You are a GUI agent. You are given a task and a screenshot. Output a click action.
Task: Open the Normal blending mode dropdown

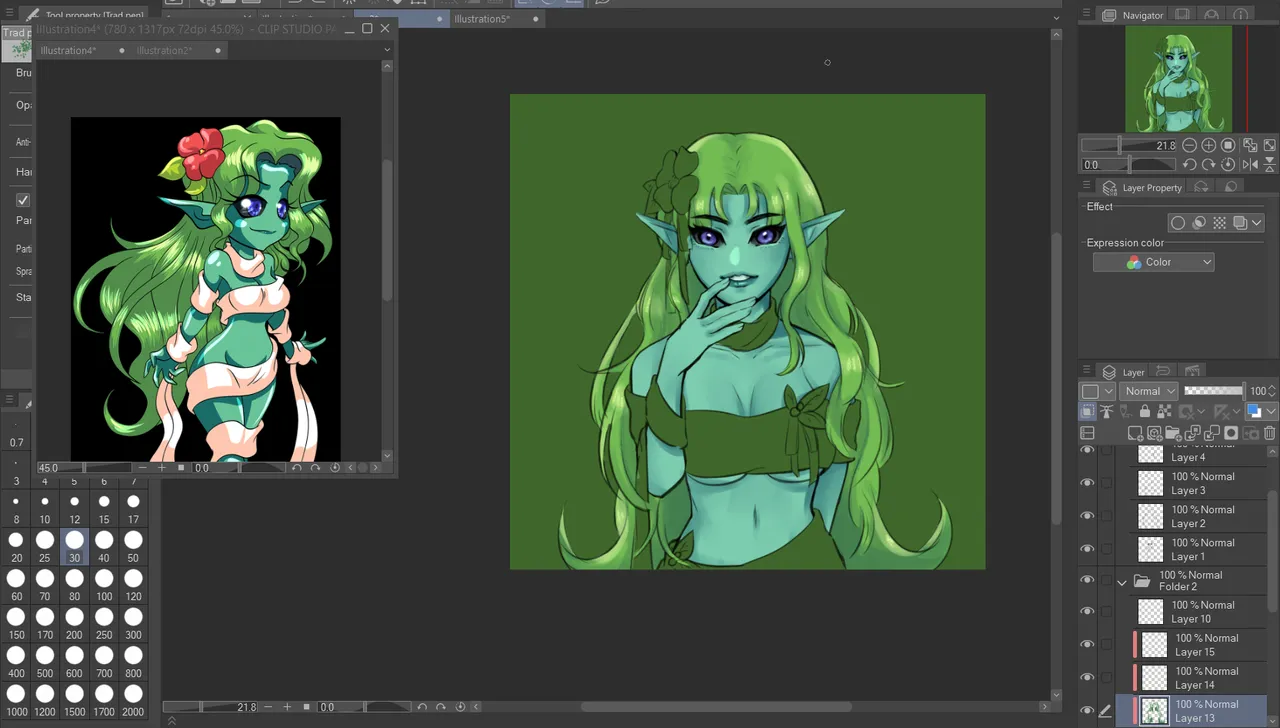pos(1148,391)
